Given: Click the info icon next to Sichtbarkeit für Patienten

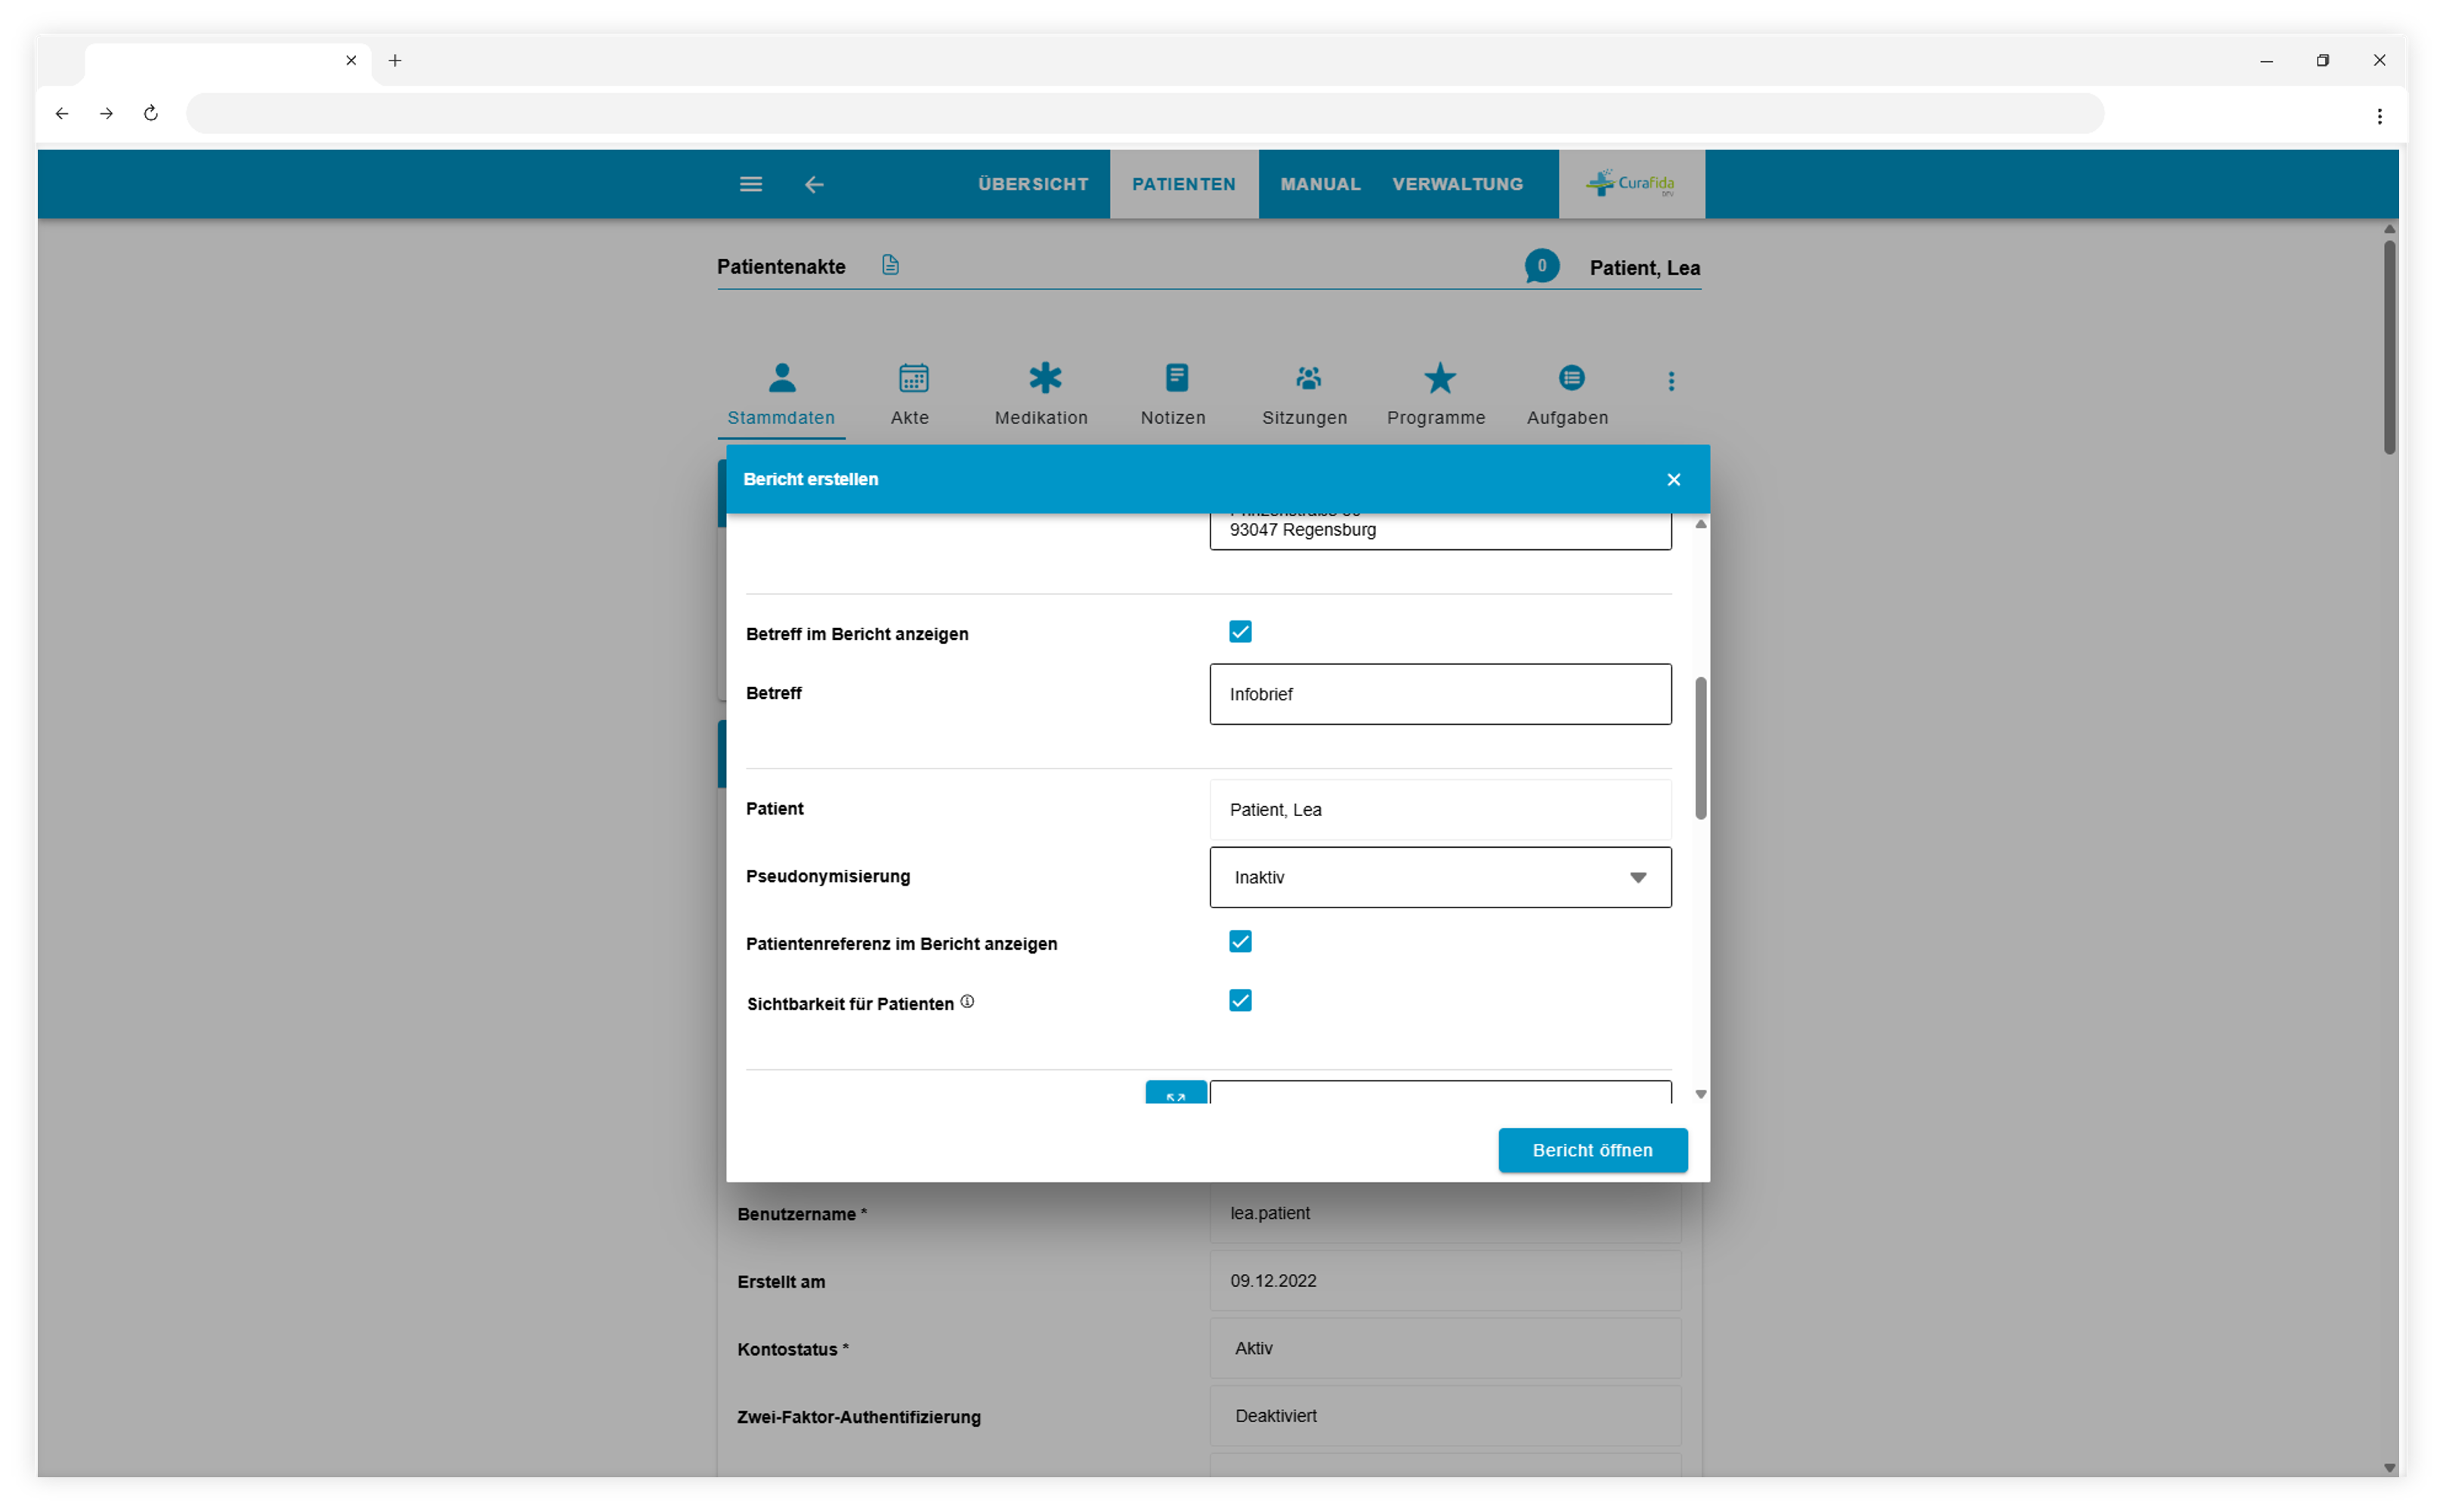Looking at the screenshot, I should (x=967, y=1001).
